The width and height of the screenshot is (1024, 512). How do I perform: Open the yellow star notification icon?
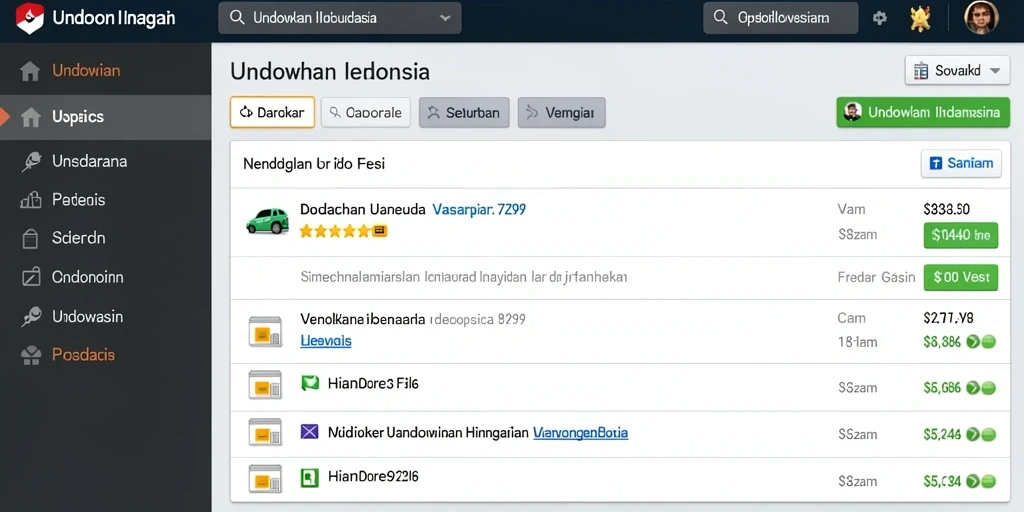(x=920, y=18)
